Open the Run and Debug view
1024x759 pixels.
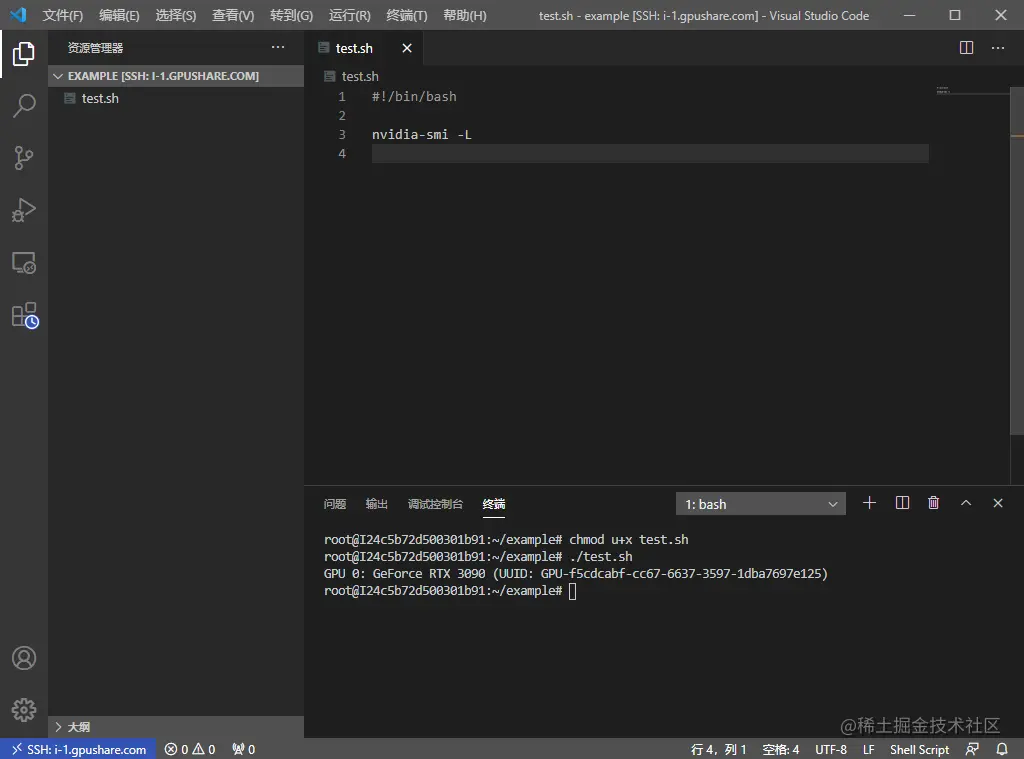[x=24, y=210]
